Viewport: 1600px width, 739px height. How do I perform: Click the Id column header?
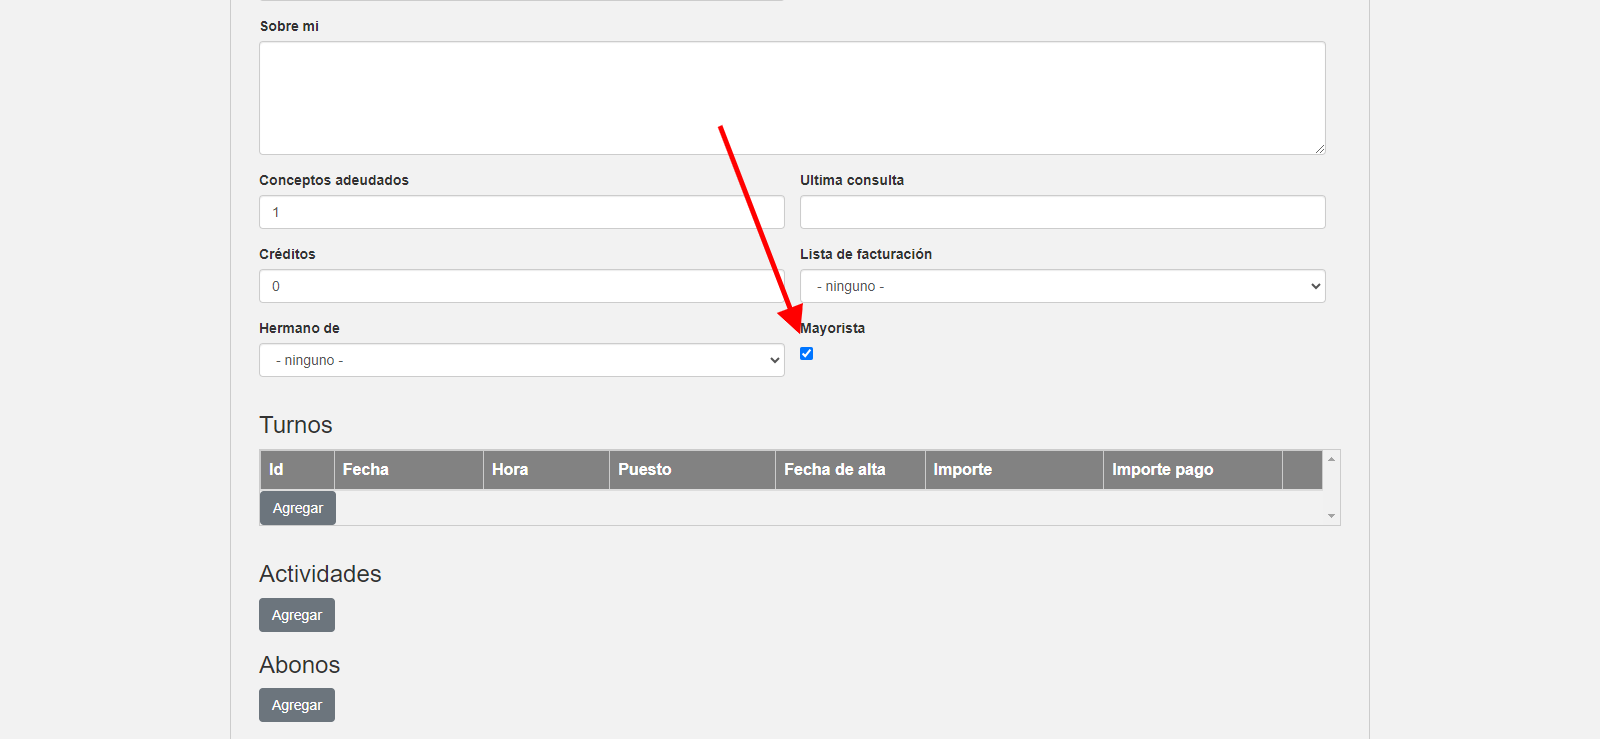pyautogui.click(x=296, y=470)
